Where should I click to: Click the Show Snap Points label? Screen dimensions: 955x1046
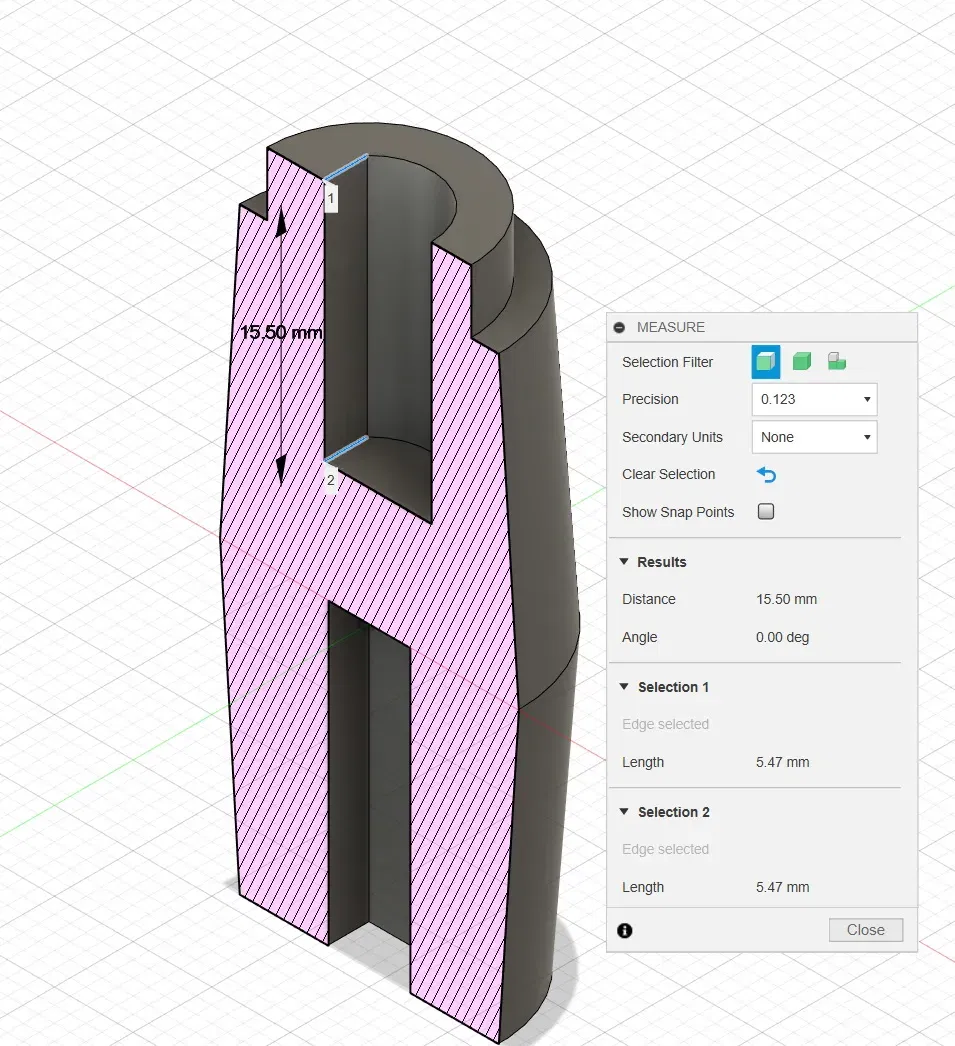[678, 512]
